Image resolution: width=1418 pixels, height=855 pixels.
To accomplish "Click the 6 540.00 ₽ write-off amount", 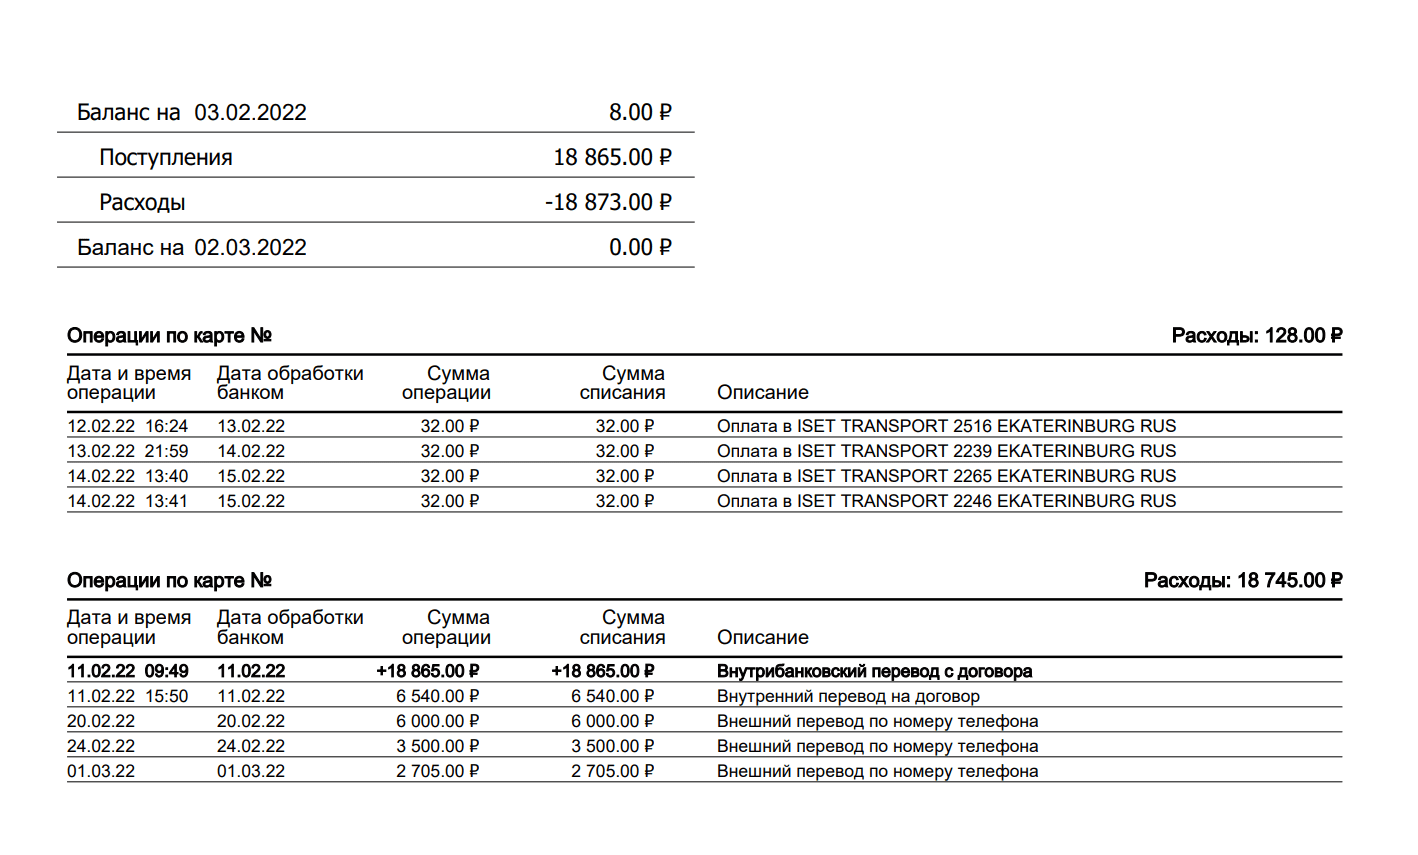I will point(613,696).
